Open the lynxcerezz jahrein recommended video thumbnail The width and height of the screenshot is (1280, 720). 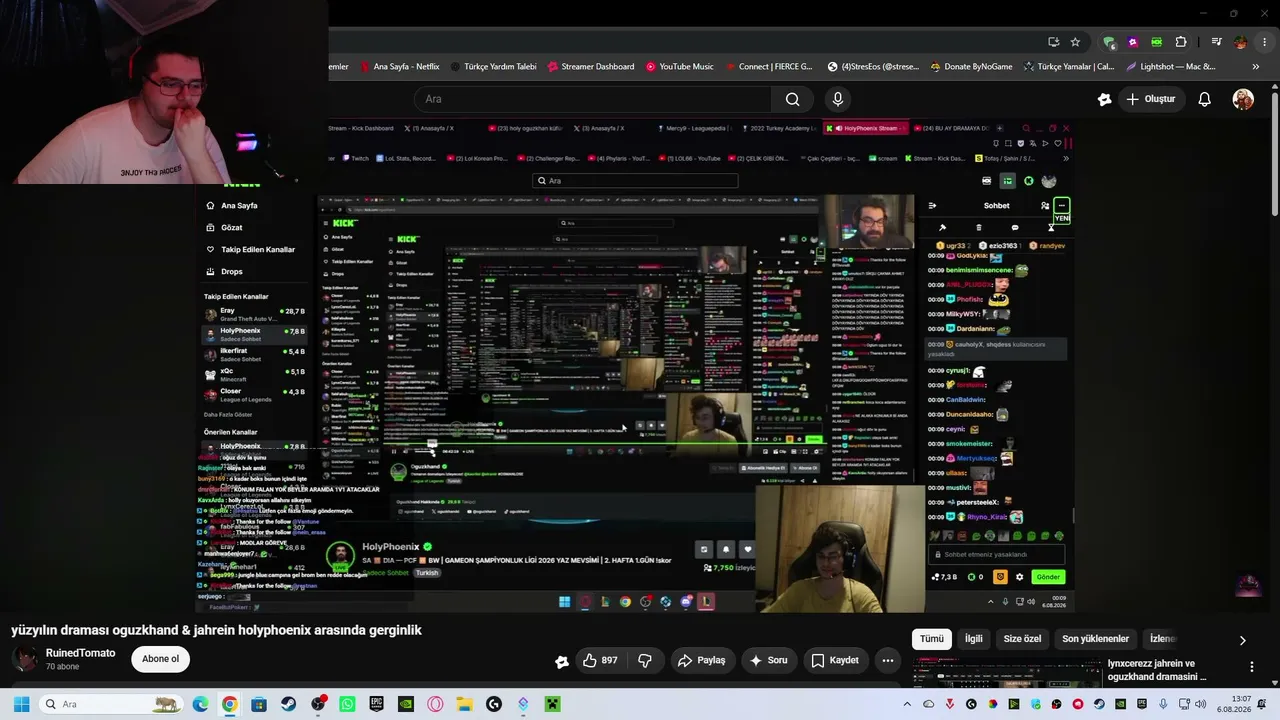tap(1006, 675)
